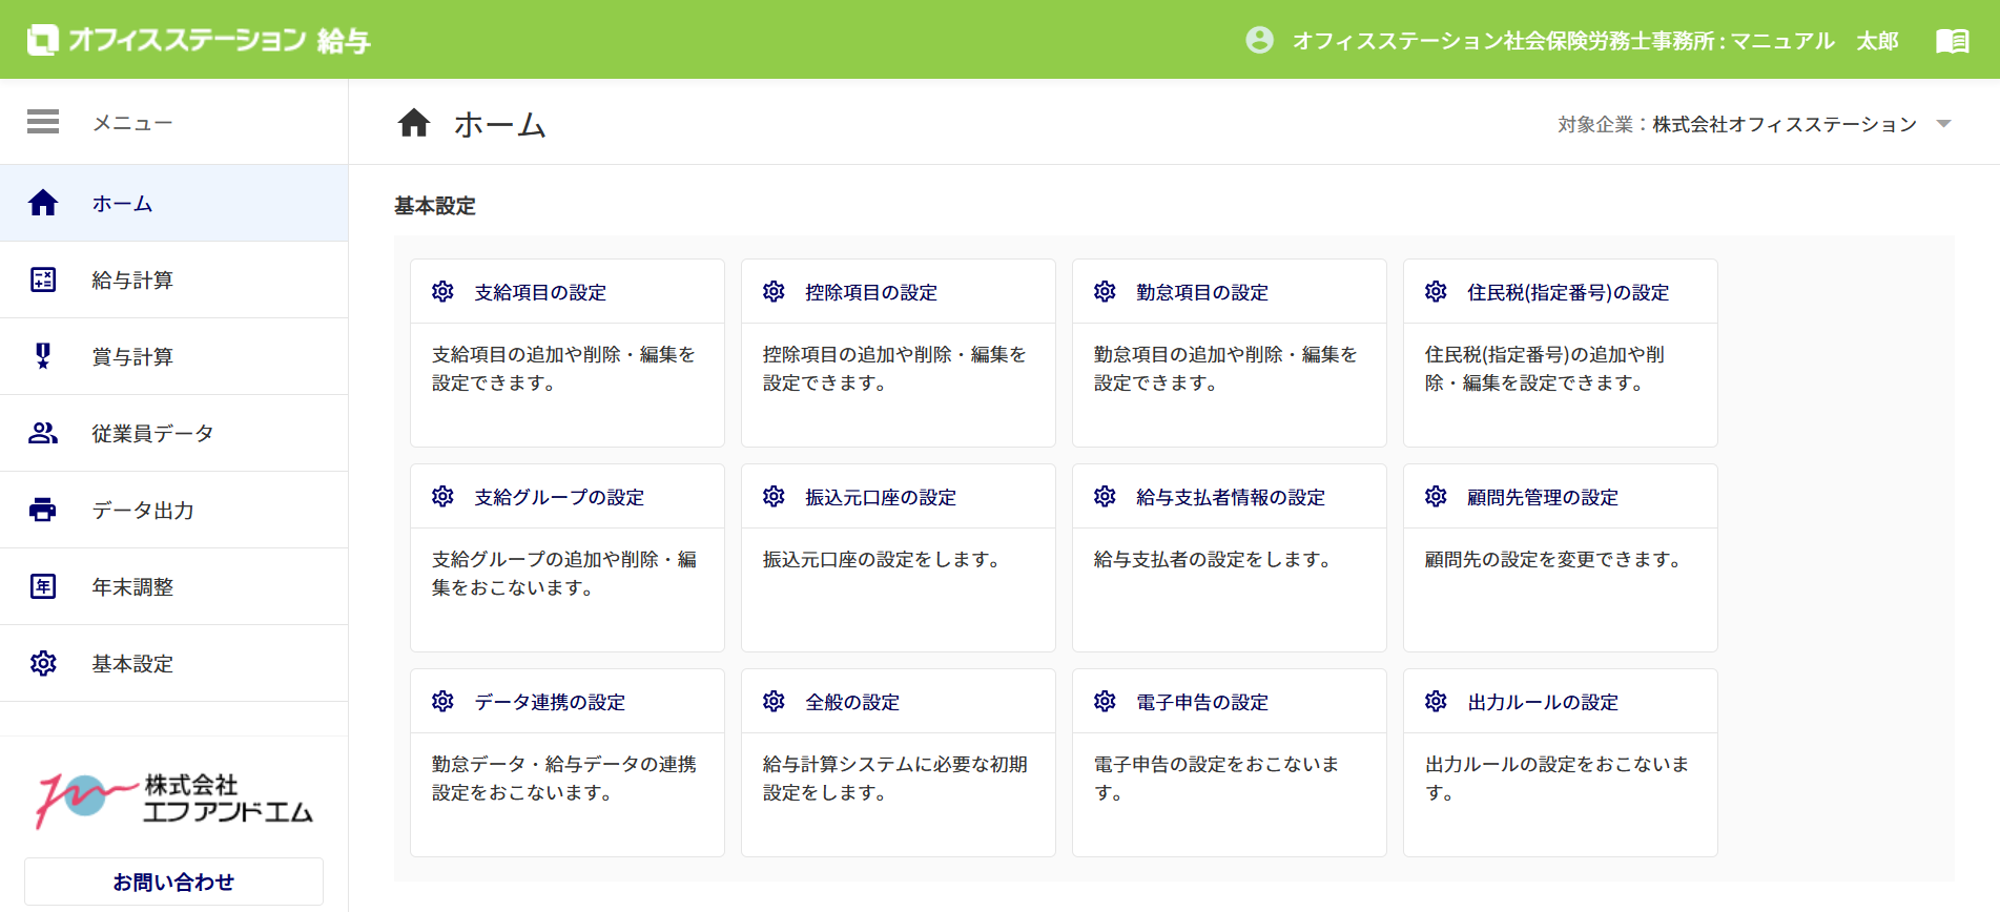Open the 振込元口座の設定 link
Viewport: 2000px width, 912px height.
(880, 497)
